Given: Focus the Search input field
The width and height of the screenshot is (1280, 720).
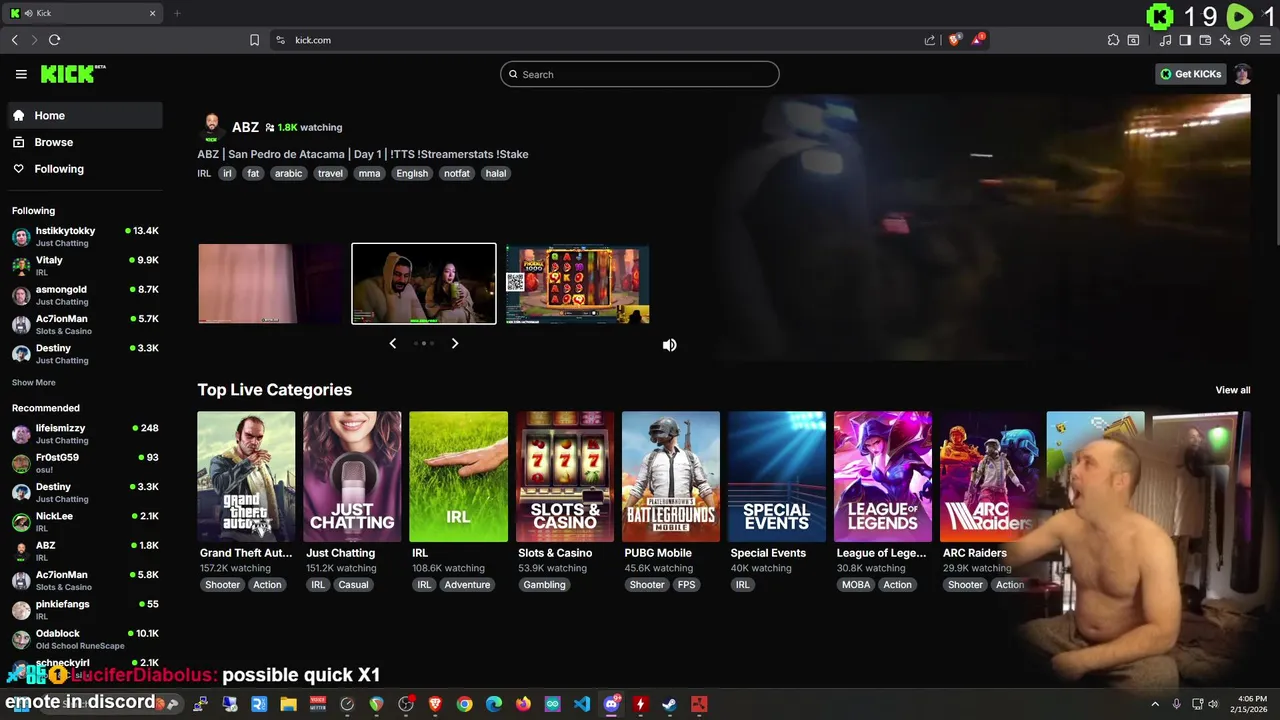Looking at the screenshot, I should point(640,74).
